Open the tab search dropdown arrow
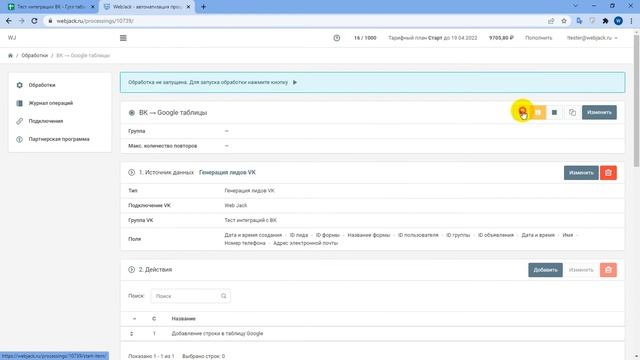 [575, 6]
